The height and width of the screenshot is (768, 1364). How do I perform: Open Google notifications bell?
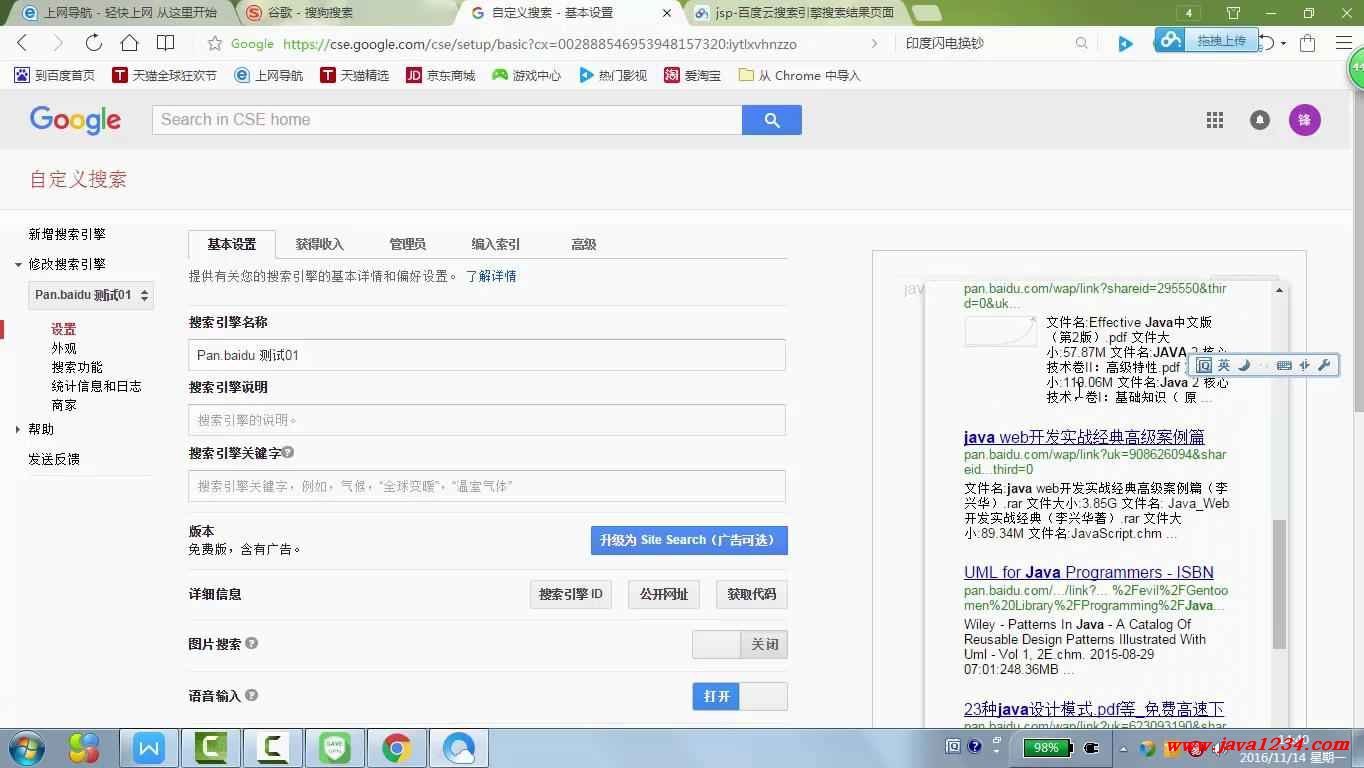1260,120
